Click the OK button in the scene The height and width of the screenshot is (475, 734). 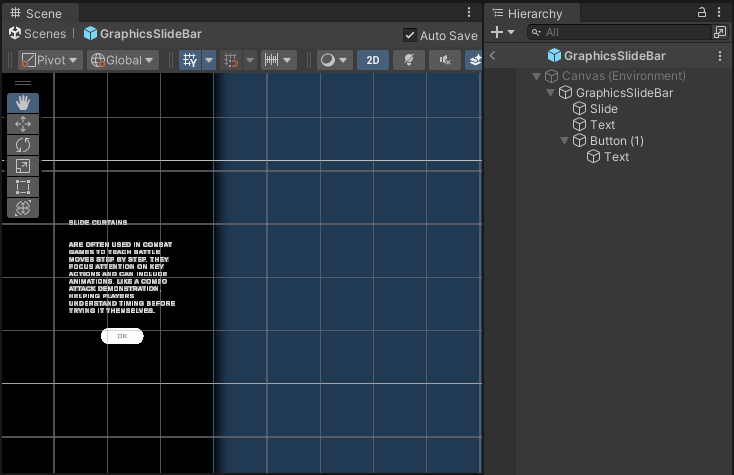click(122, 336)
